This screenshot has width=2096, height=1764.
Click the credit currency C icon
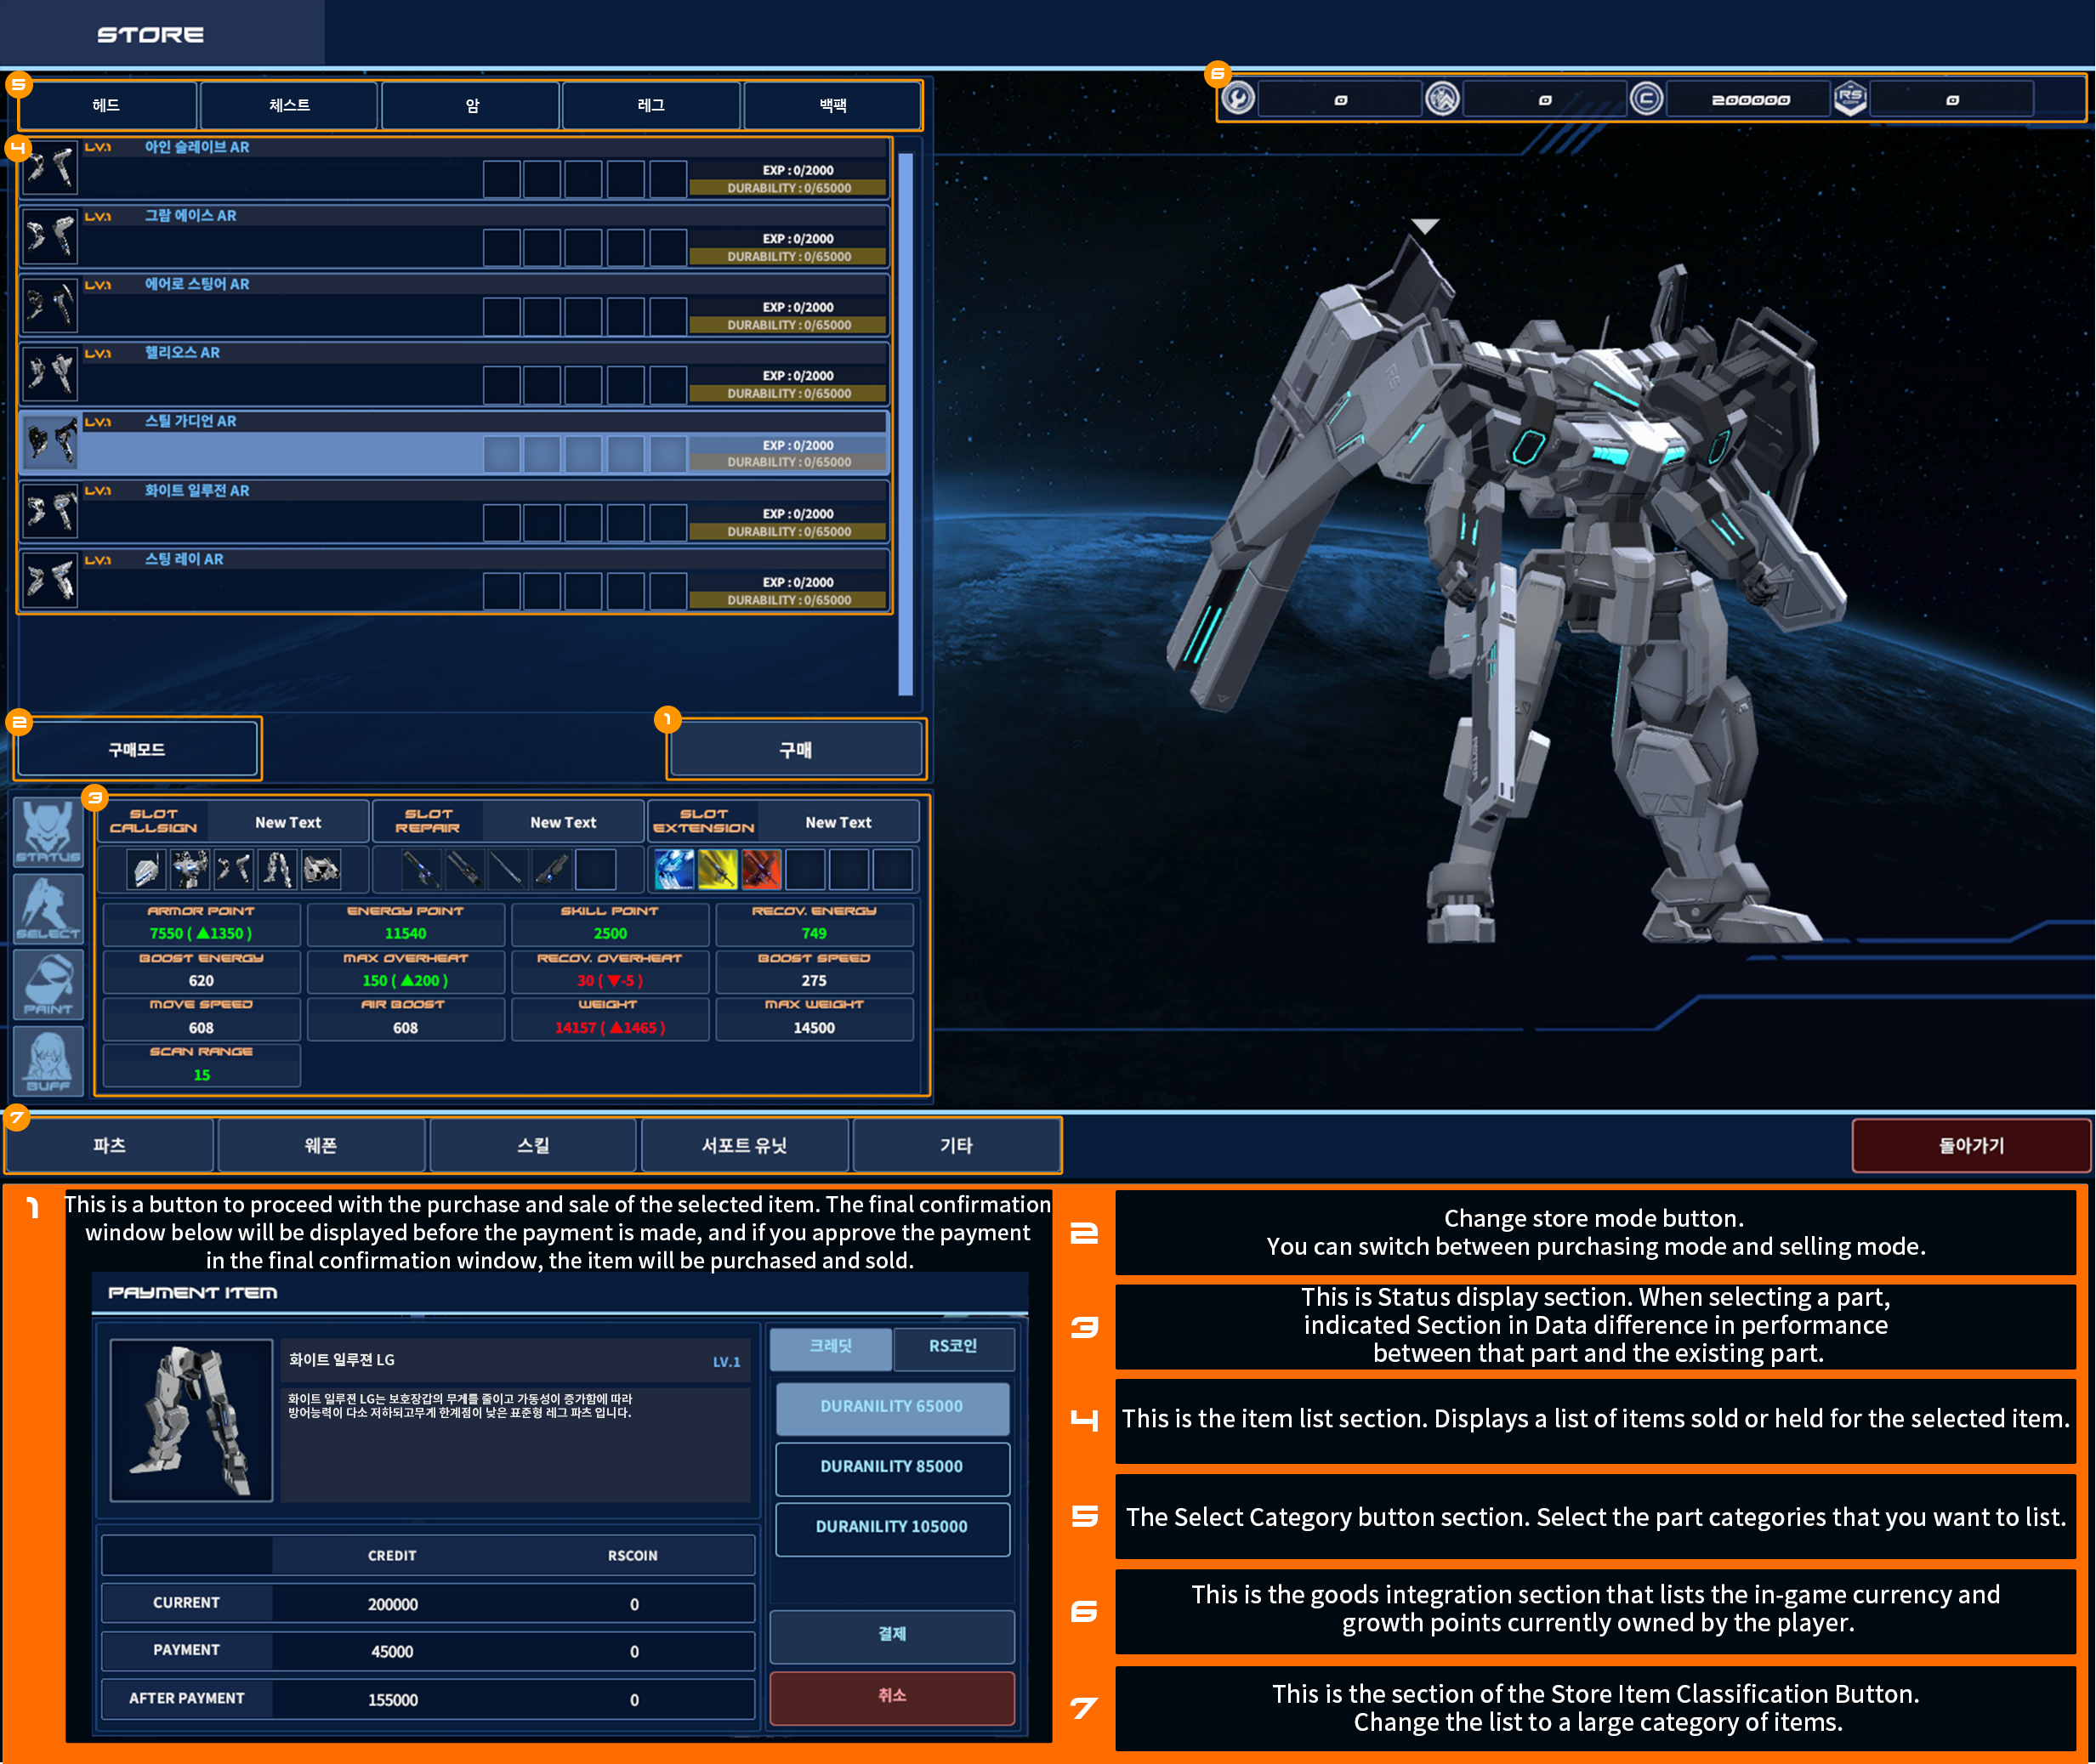coord(1646,99)
